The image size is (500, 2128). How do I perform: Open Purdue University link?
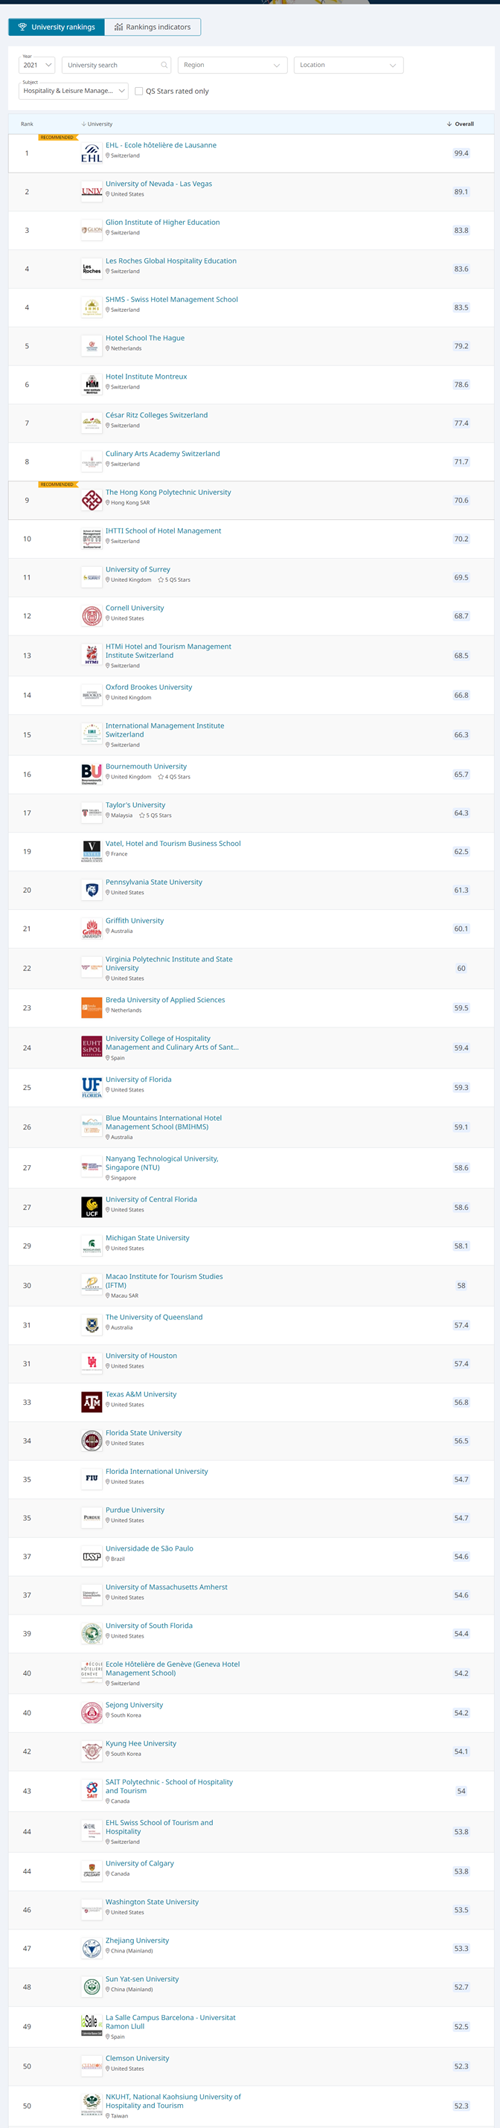pos(136,1510)
